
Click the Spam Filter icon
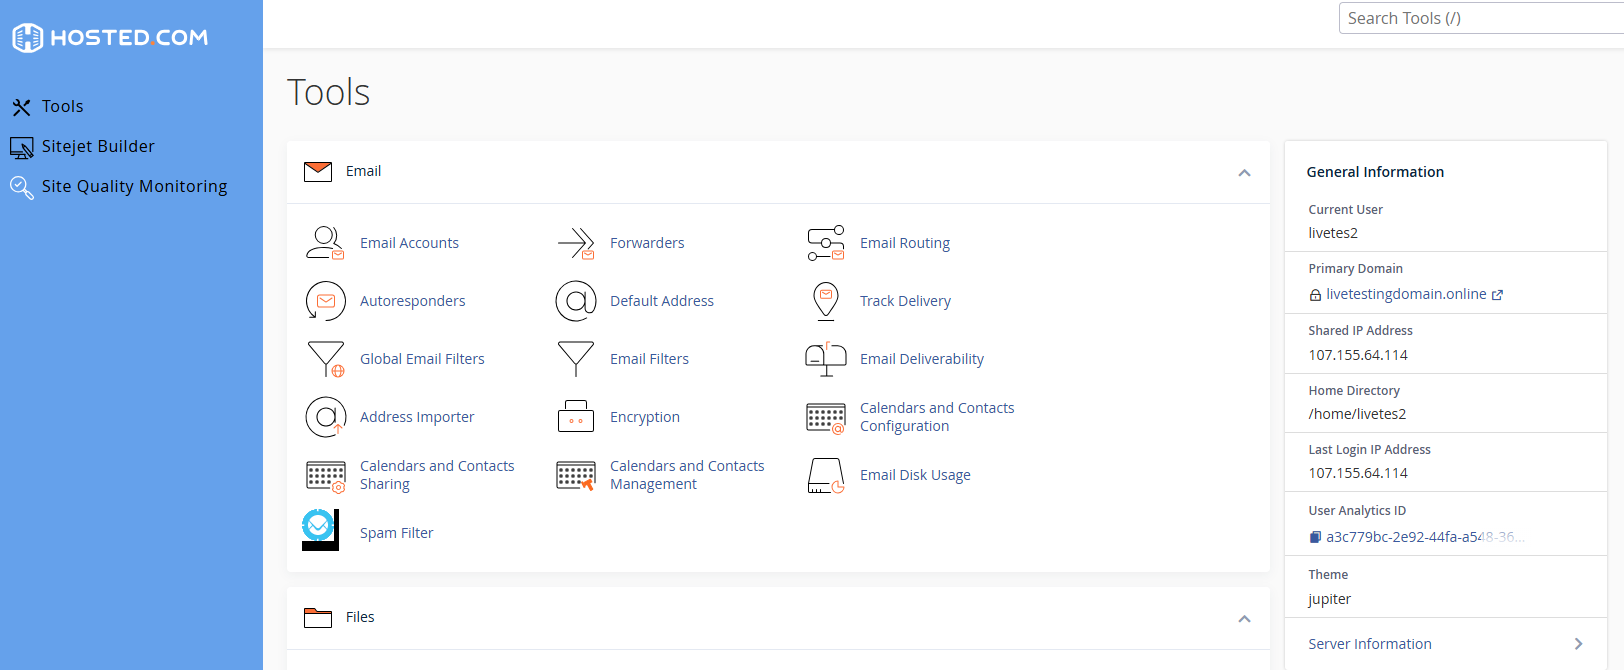(x=321, y=530)
